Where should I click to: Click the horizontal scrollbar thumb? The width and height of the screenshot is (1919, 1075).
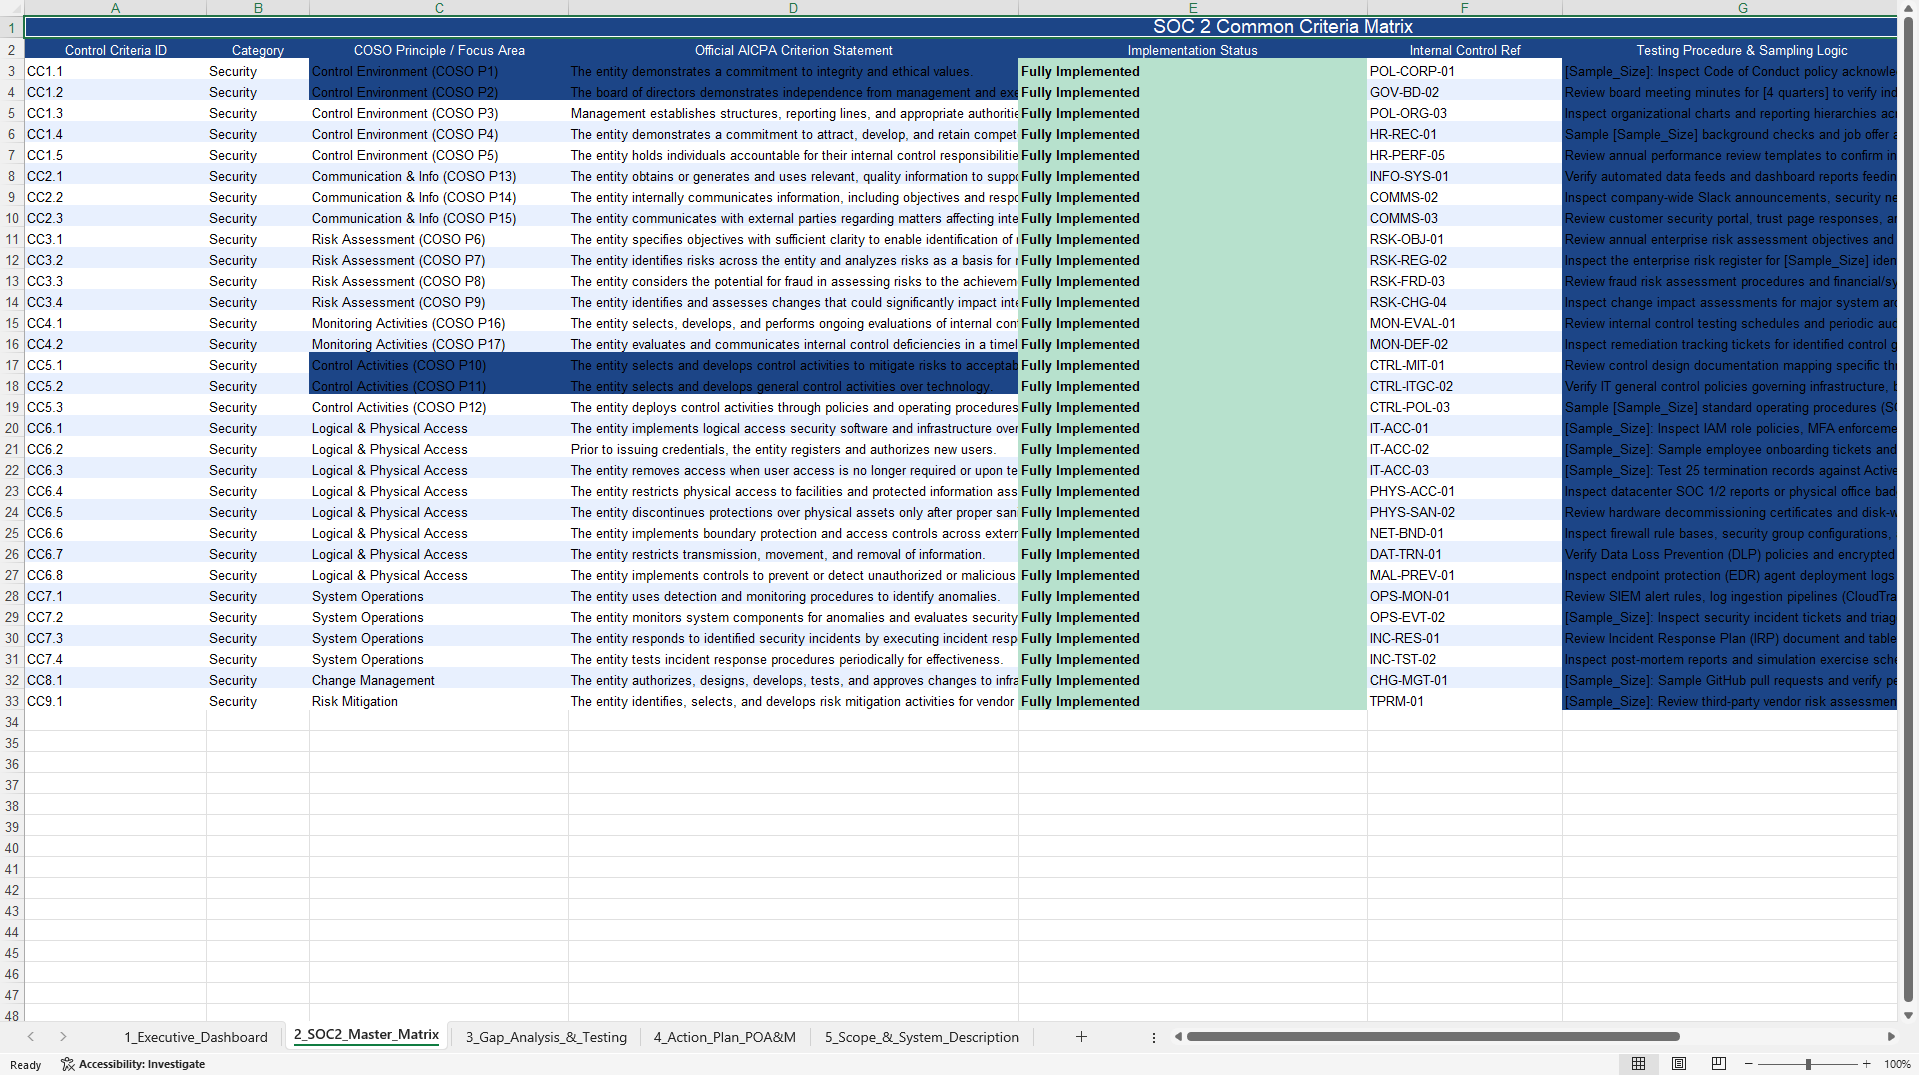click(1432, 1037)
